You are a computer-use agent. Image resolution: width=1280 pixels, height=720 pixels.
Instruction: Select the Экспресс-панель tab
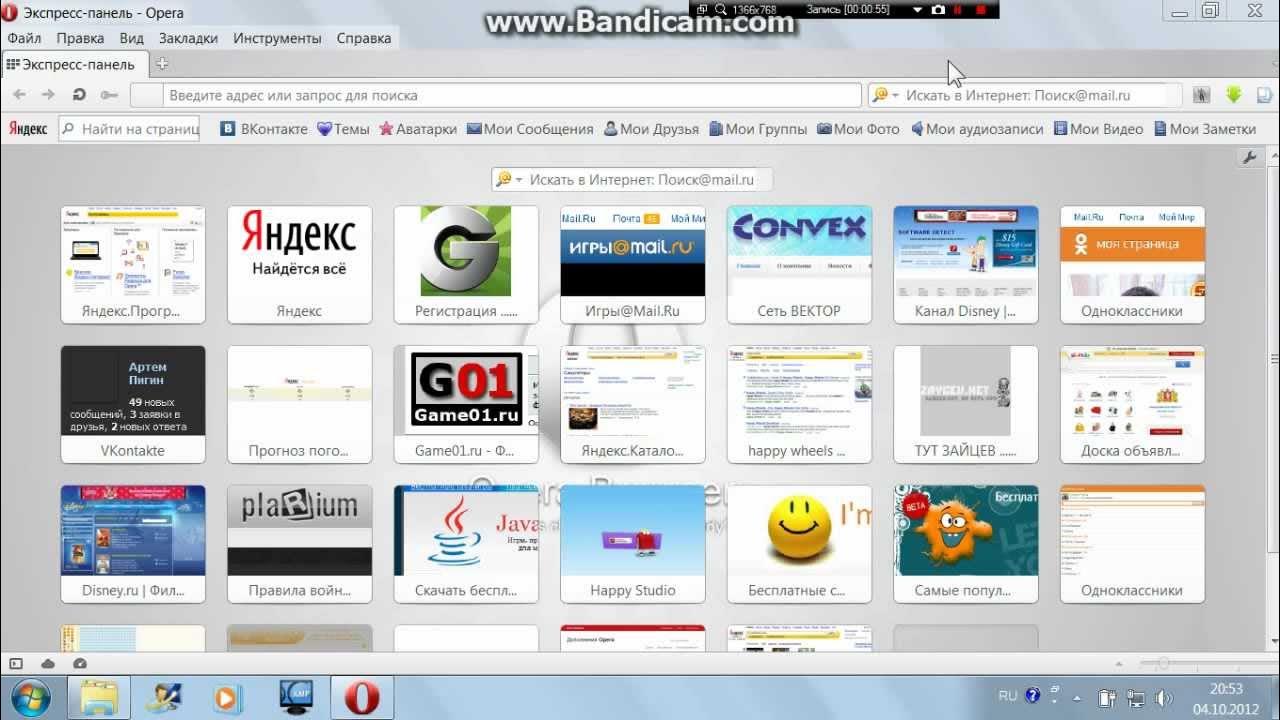[x=75, y=64]
